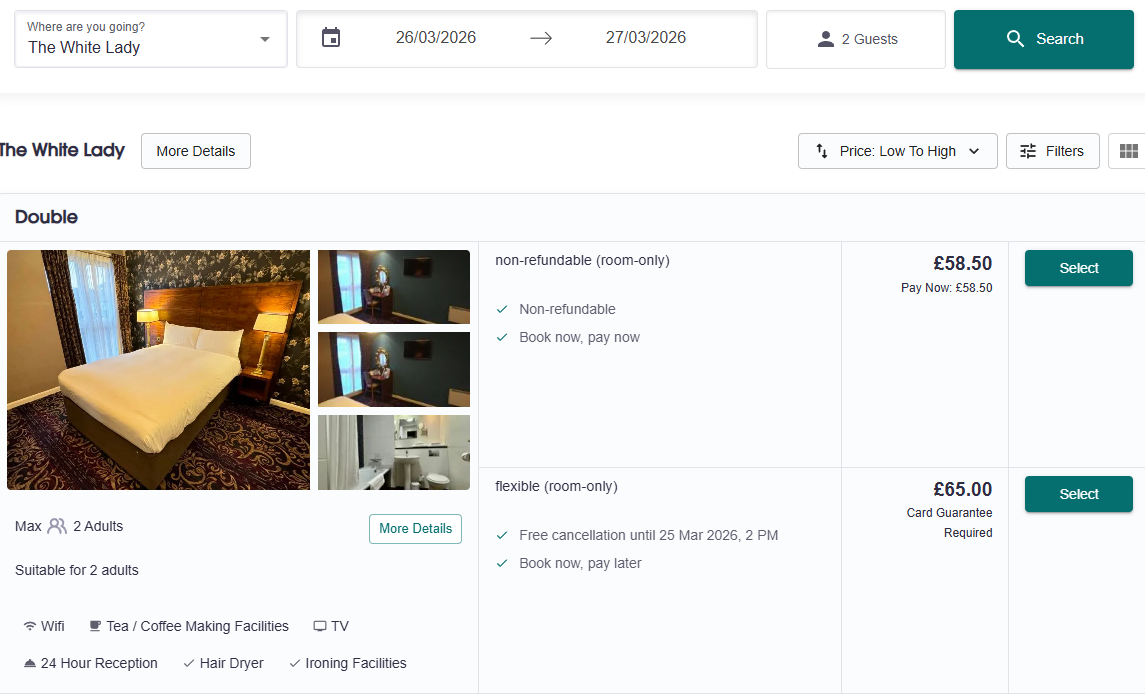Screen dimensions: 1145x694
Task: Open the Where are you going dropdown
Action: (x=151, y=39)
